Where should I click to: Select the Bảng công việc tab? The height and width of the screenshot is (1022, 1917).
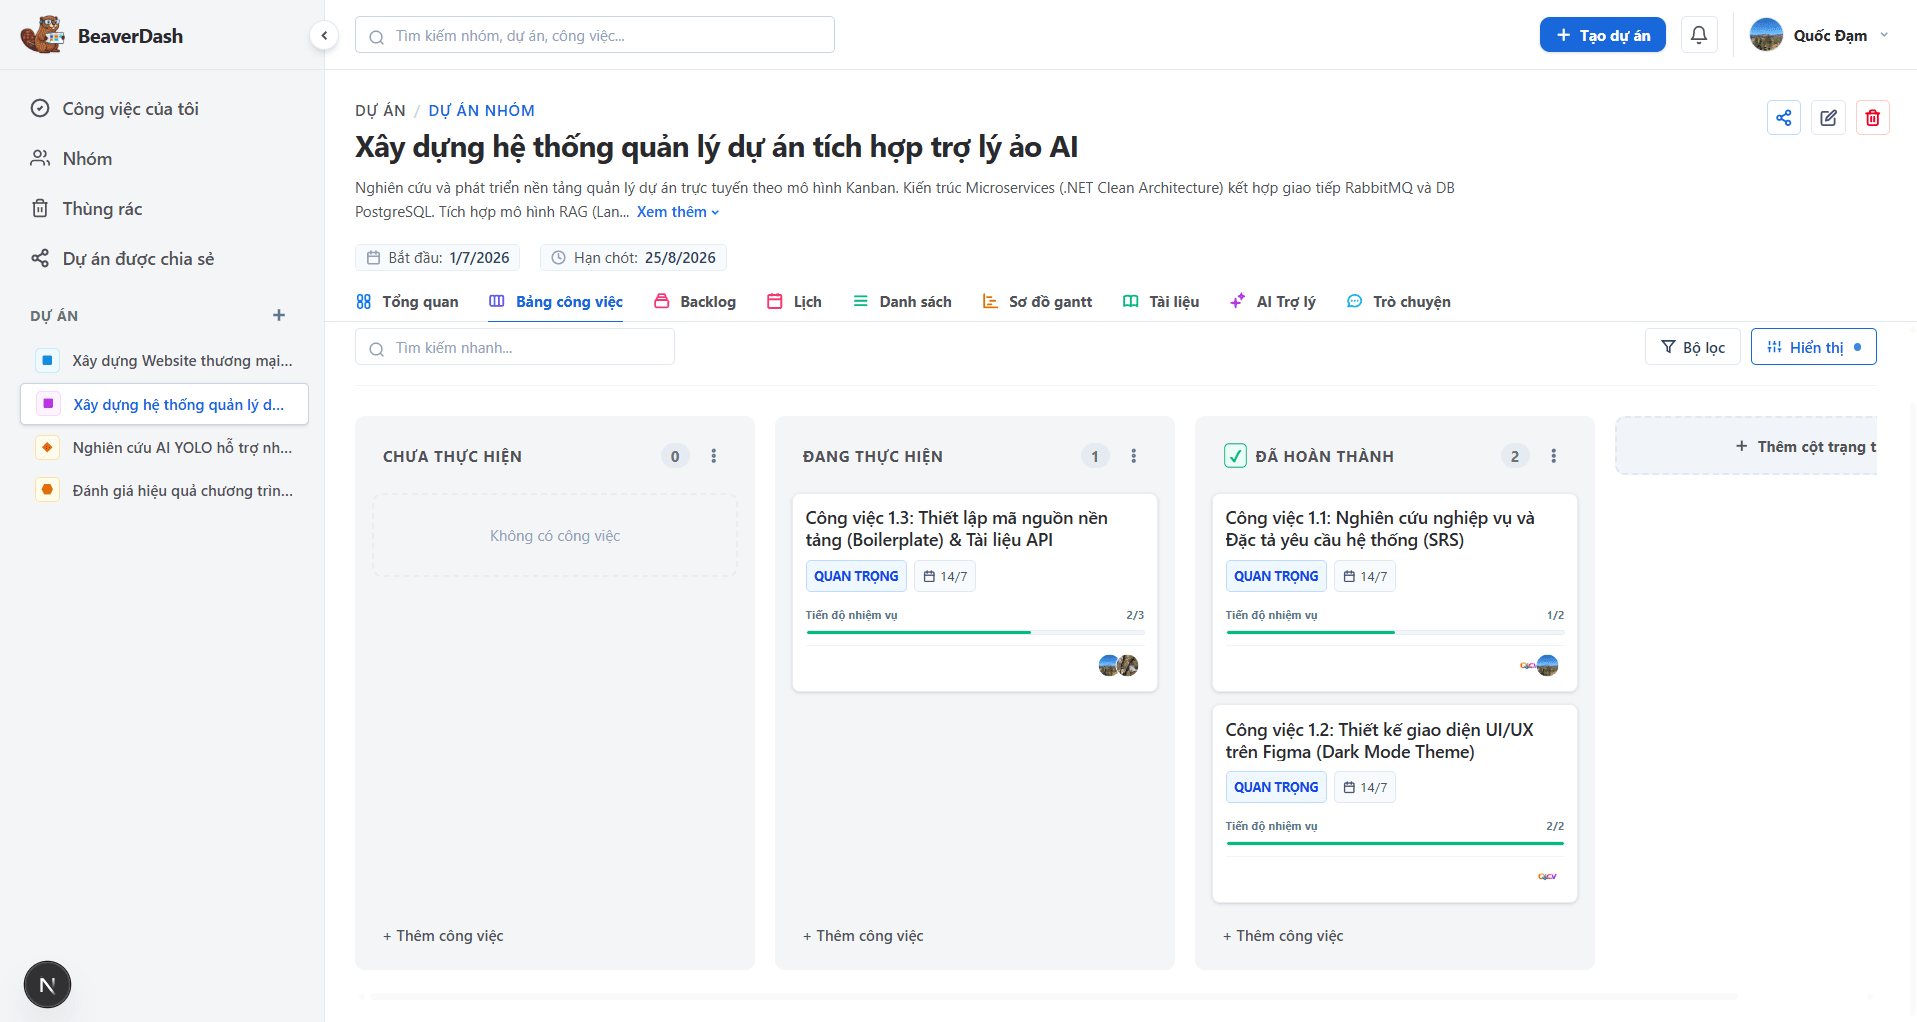[555, 301]
